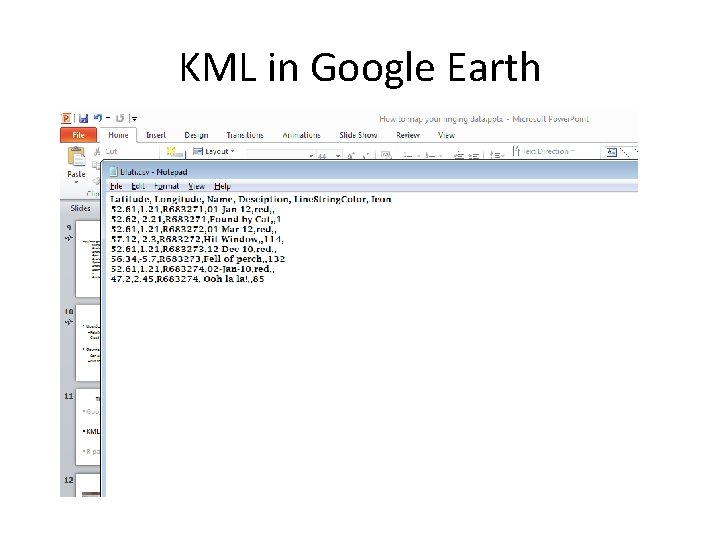
Task: Click the Increase Font Size icon
Action: [x=351, y=156]
